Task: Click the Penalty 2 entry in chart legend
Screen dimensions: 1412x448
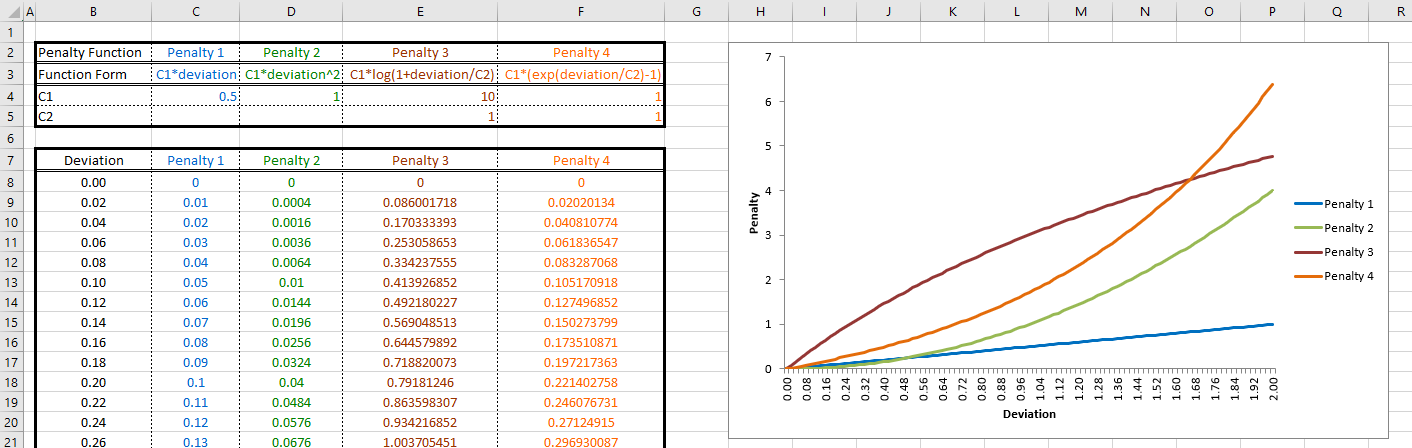Action: pyautogui.click(x=1349, y=227)
